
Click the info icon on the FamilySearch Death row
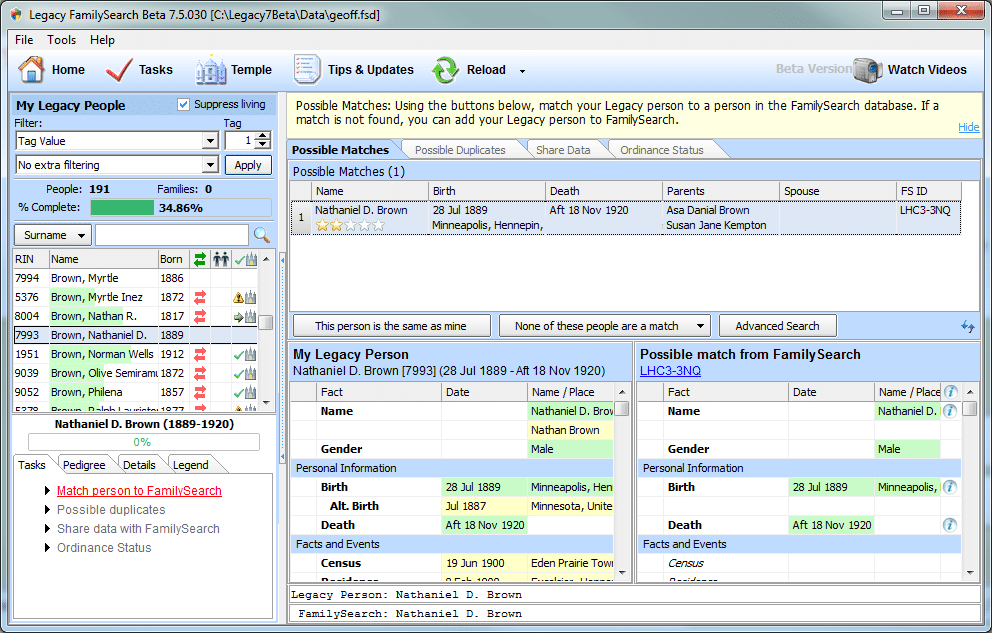coord(950,525)
